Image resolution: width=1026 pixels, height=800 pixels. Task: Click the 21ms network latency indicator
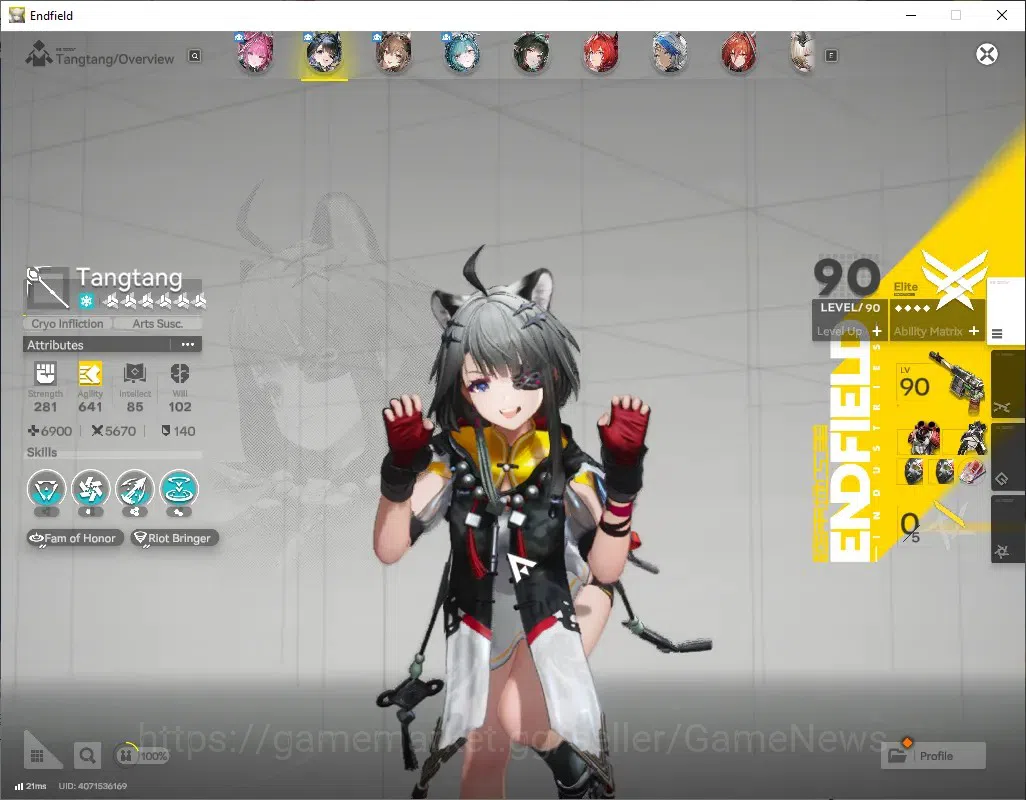(31, 786)
